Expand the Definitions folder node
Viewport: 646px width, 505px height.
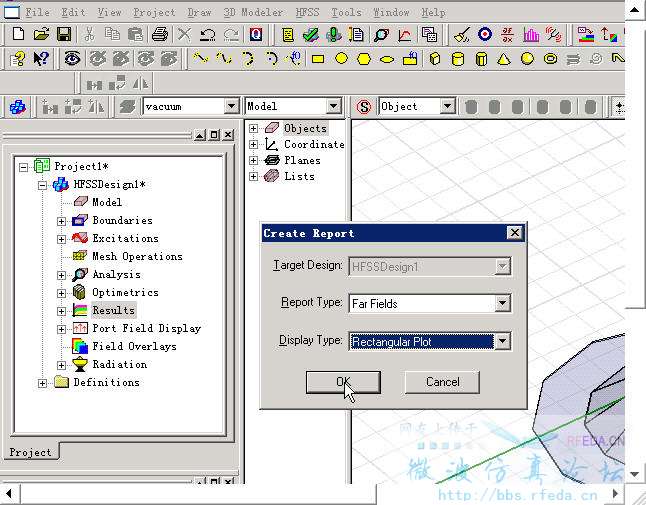point(42,383)
